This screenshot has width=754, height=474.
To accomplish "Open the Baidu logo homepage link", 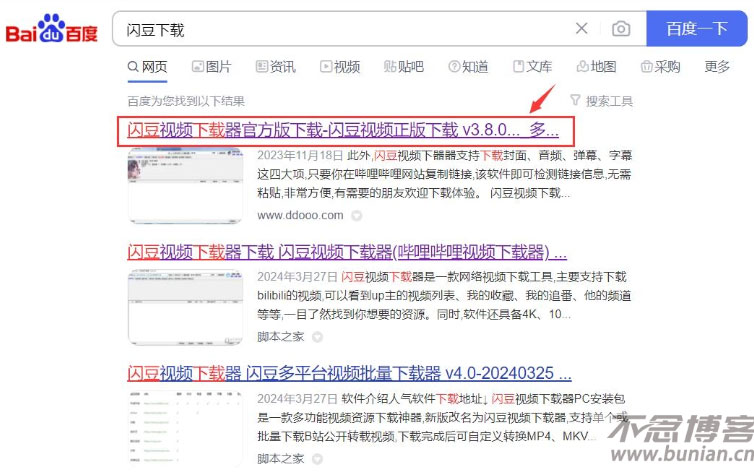I will (x=51, y=29).
